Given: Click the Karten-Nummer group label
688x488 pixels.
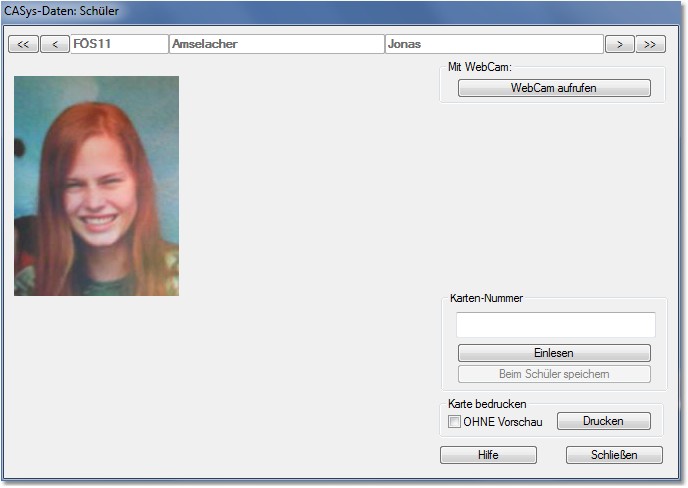Looking at the screenshot, I should [x=486, y=298].
